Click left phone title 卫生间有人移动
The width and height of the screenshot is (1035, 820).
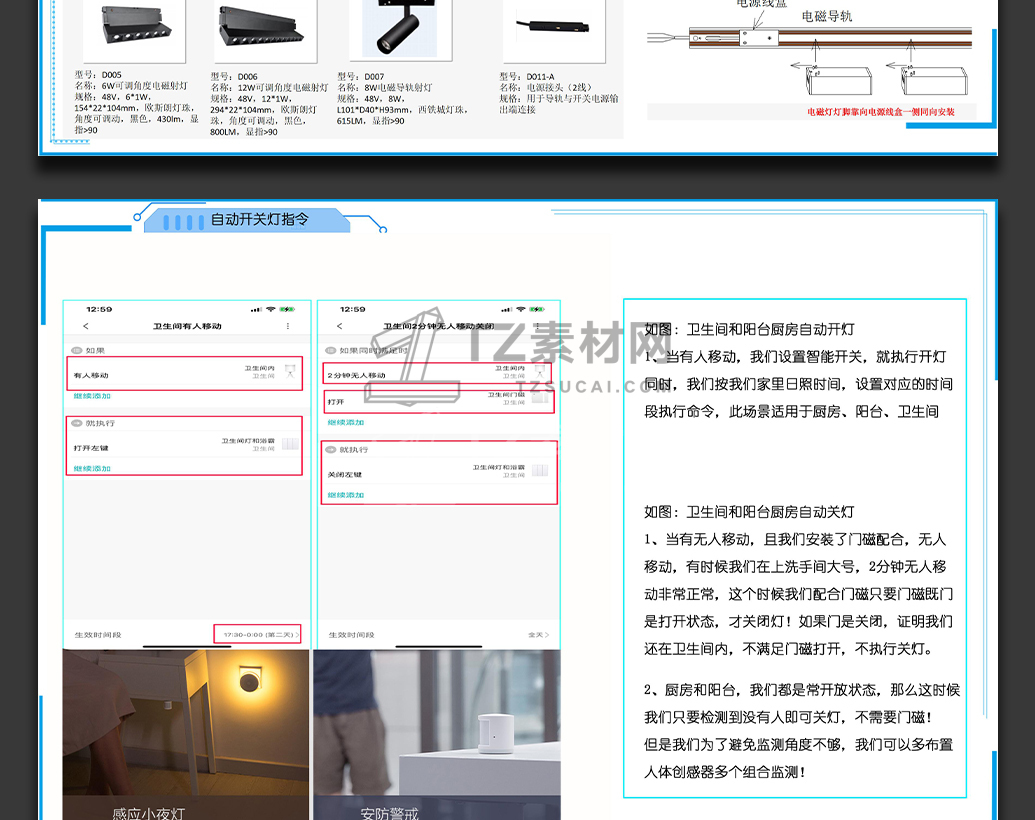point(187,326)
